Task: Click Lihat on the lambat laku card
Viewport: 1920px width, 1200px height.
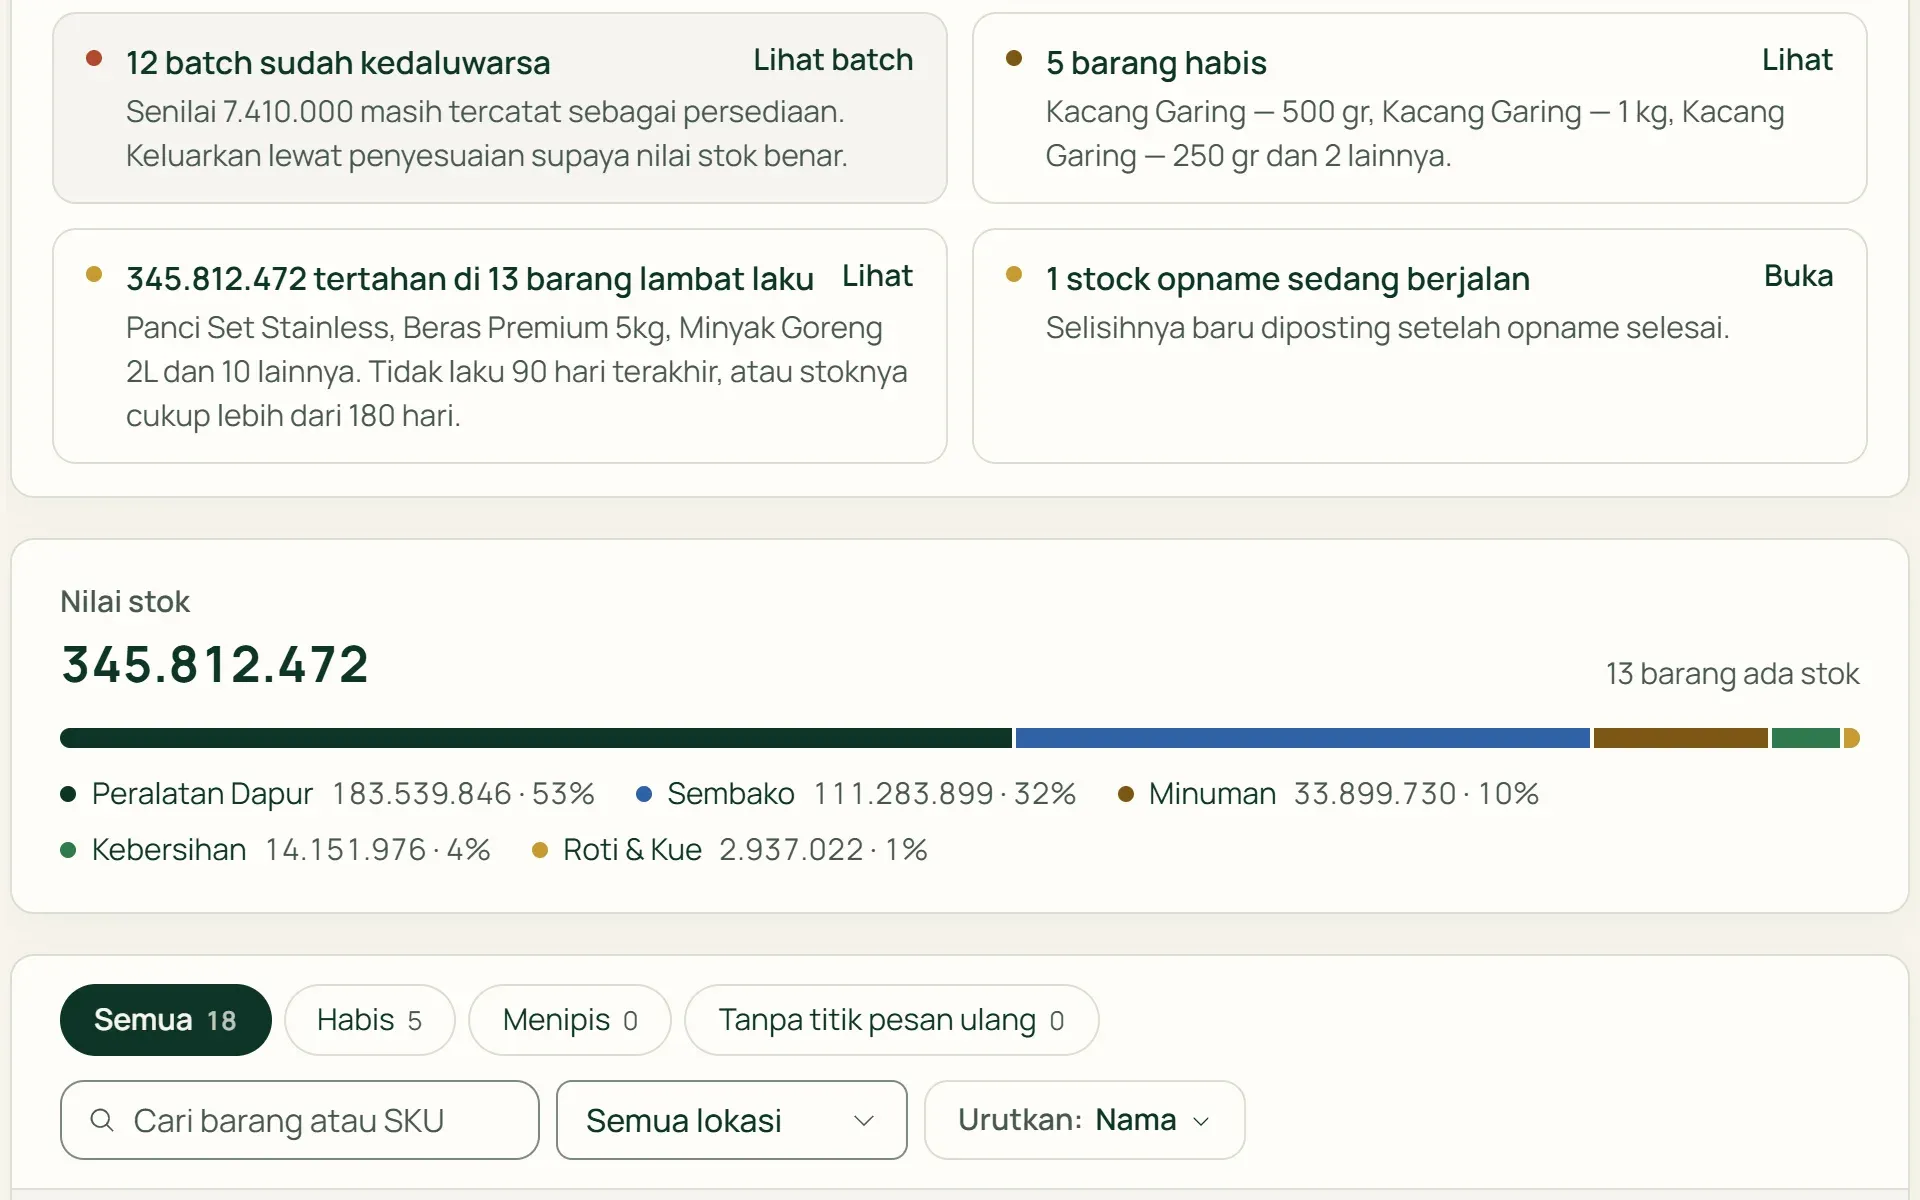Action: point(877,276)
